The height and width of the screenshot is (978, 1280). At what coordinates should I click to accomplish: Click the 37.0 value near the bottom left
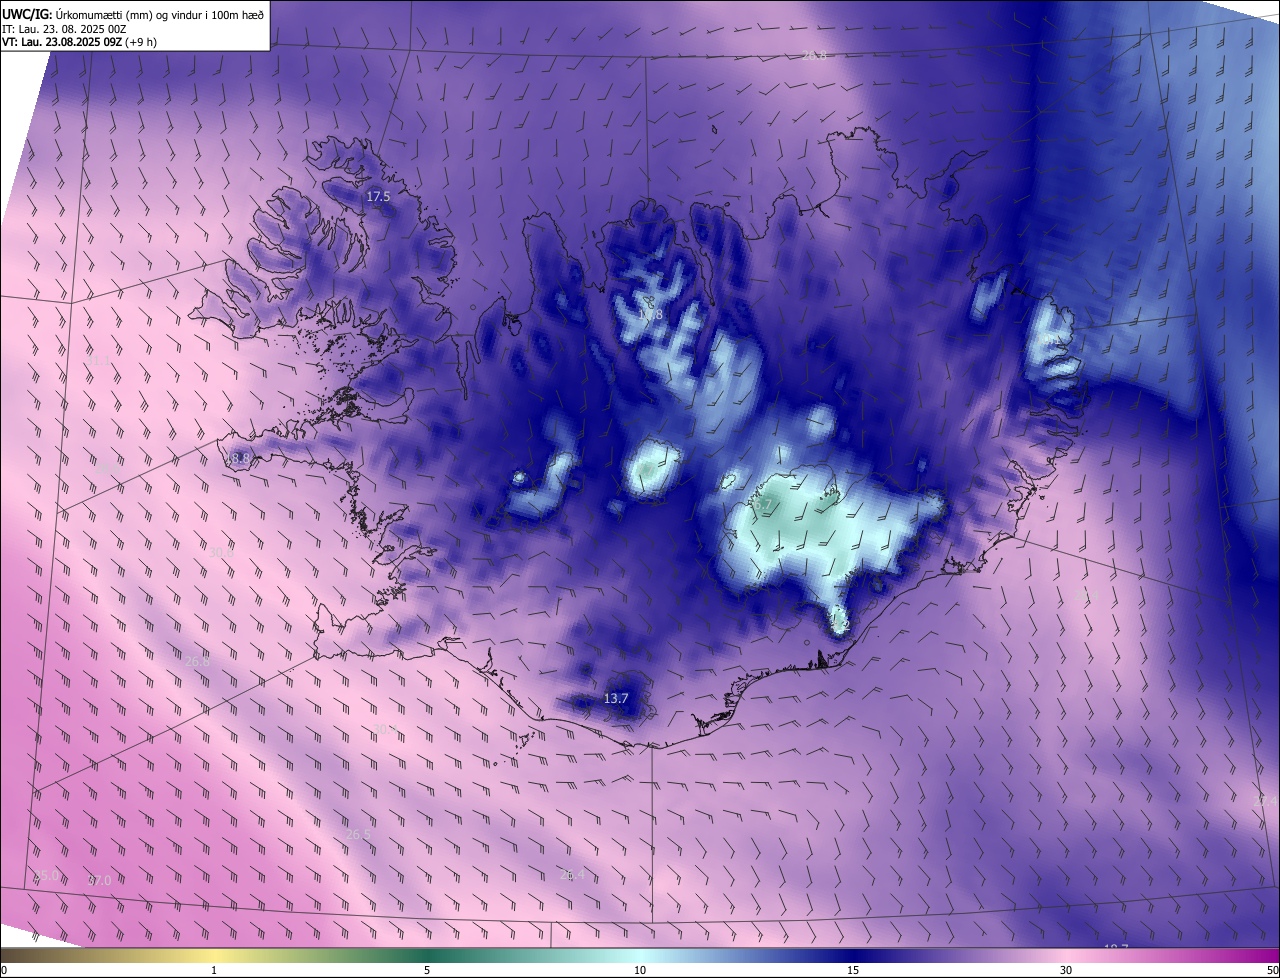coord(99,880)
